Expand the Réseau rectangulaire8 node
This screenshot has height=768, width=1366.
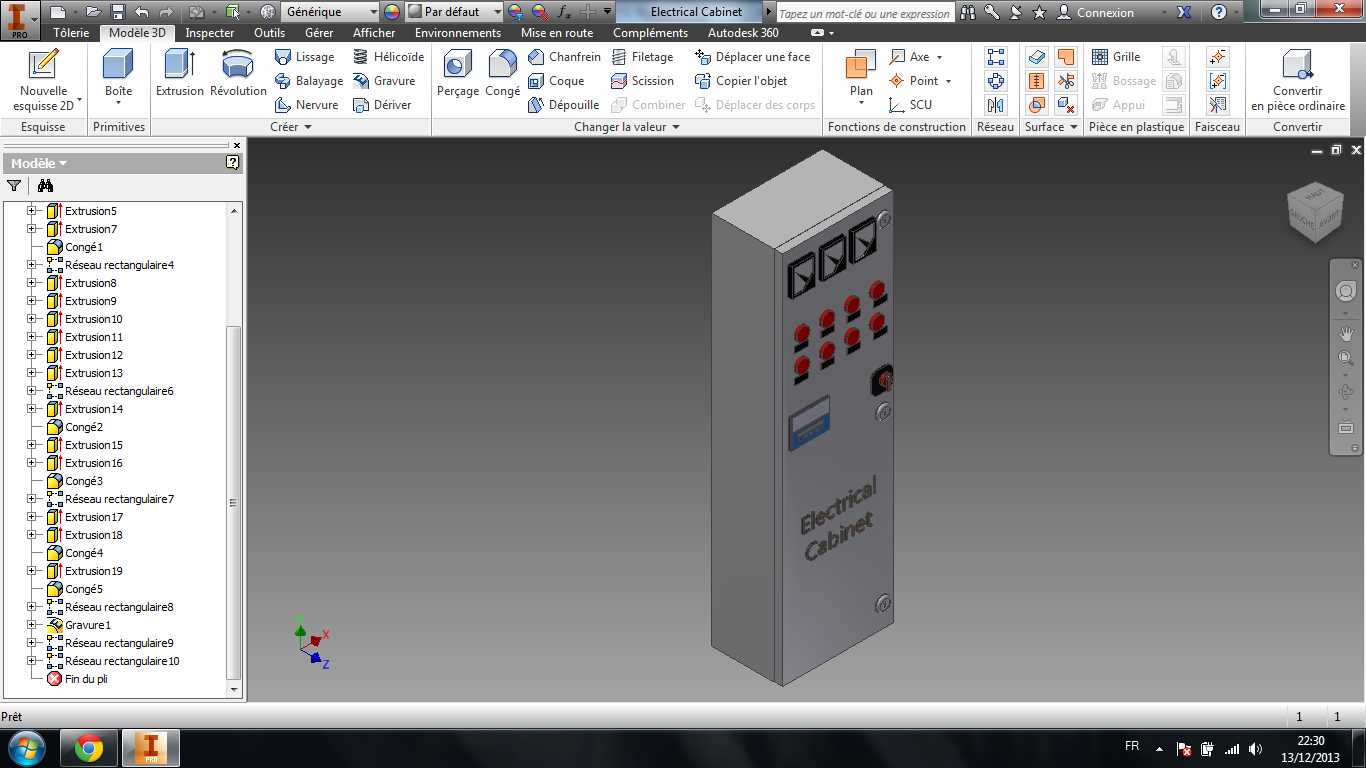32,607
